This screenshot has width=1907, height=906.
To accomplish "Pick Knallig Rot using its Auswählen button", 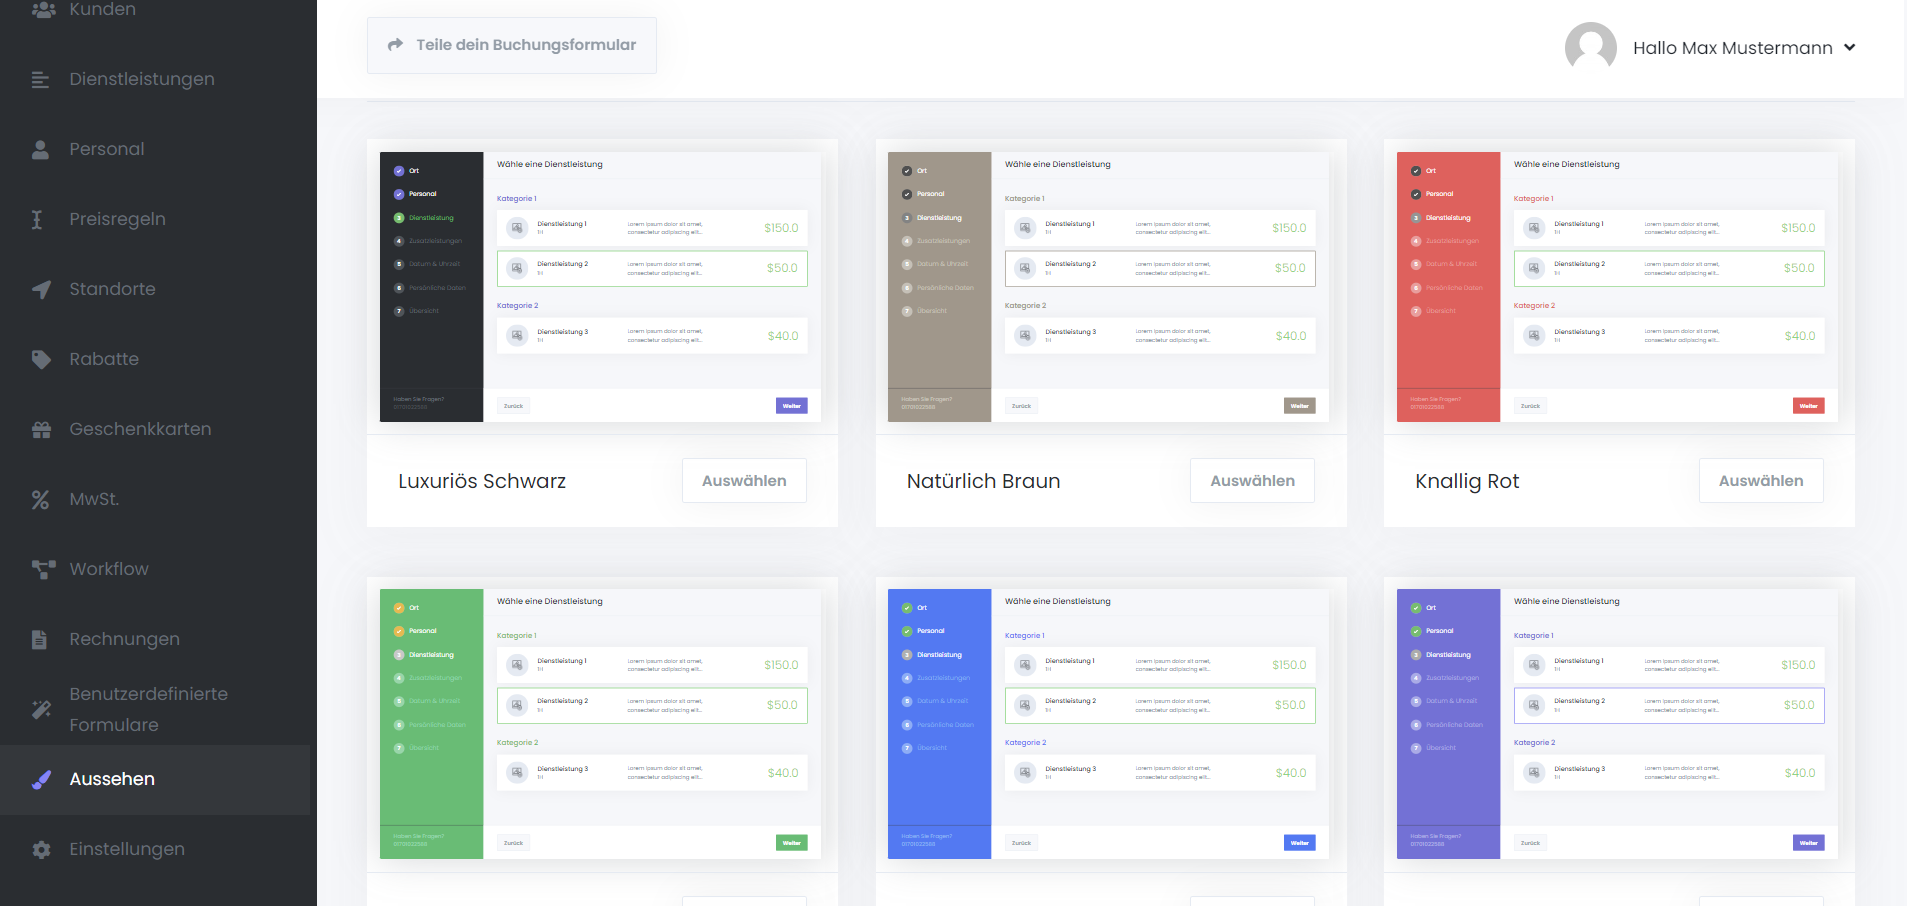I will [x=1760, y=481].
